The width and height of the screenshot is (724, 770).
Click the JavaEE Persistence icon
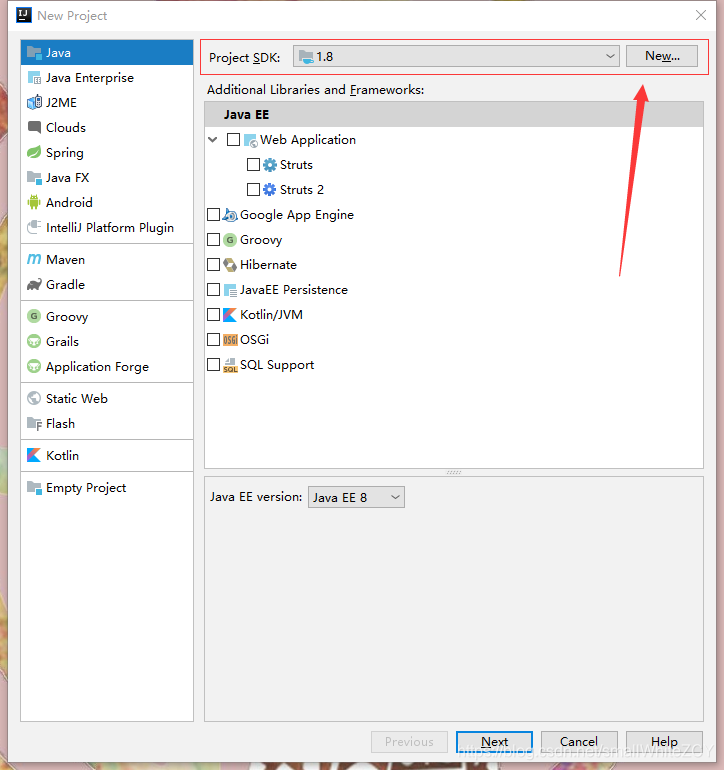230,290
